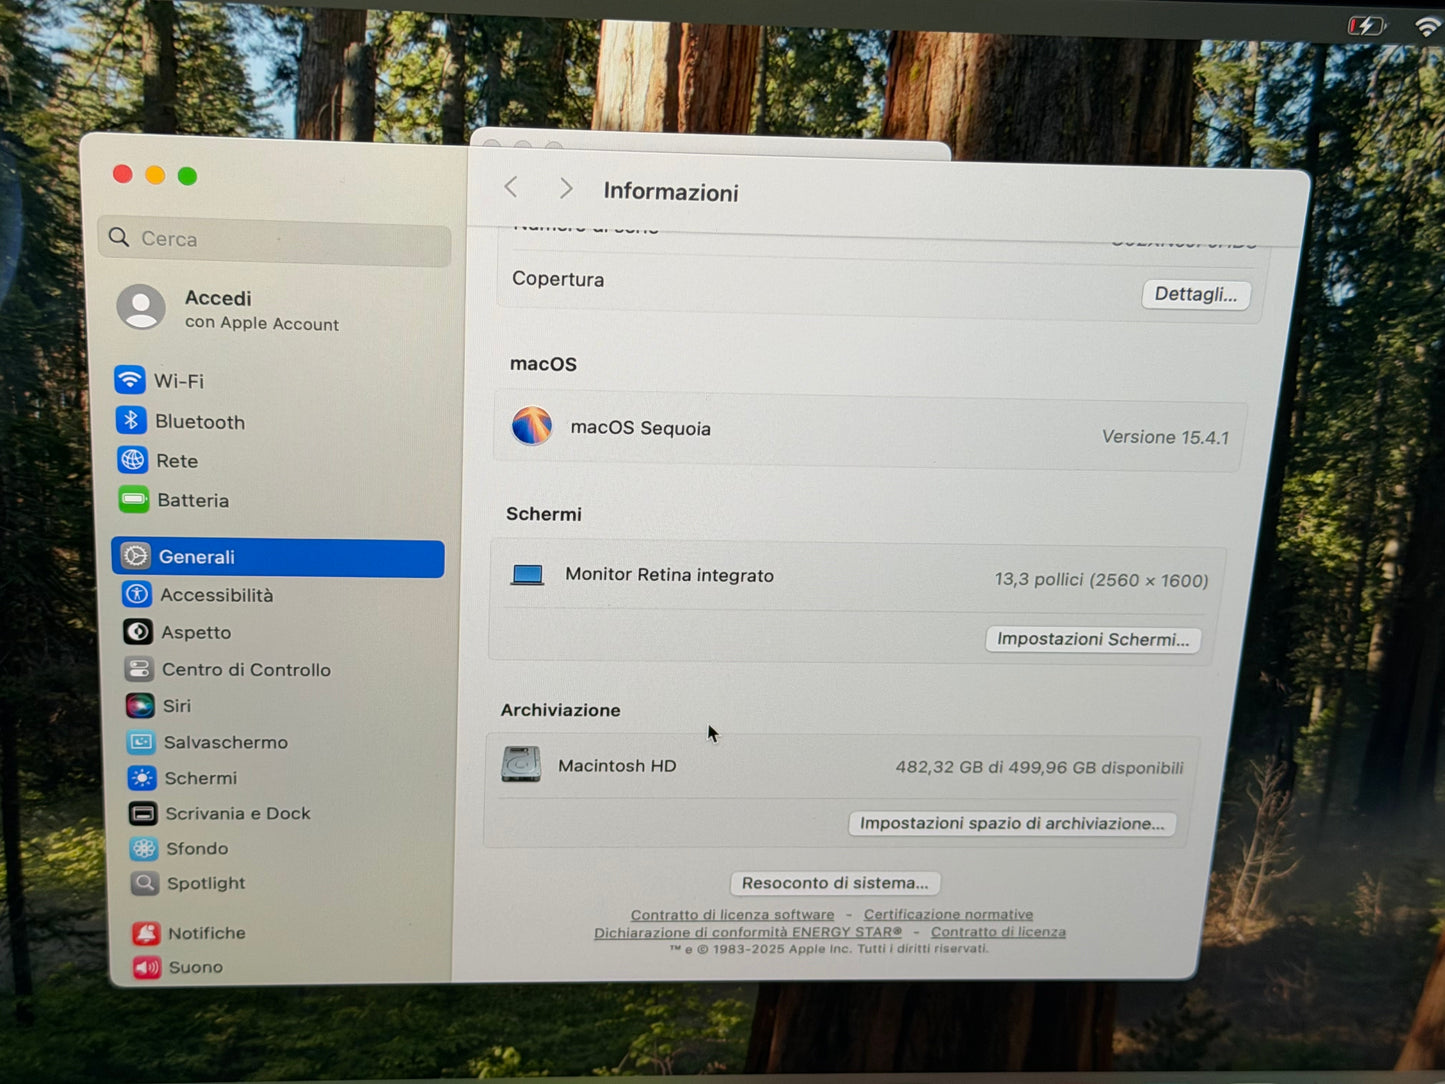Viewport: 1445px width, 1084px height.
Task: Open Suono settings
Action: [178, 967]
